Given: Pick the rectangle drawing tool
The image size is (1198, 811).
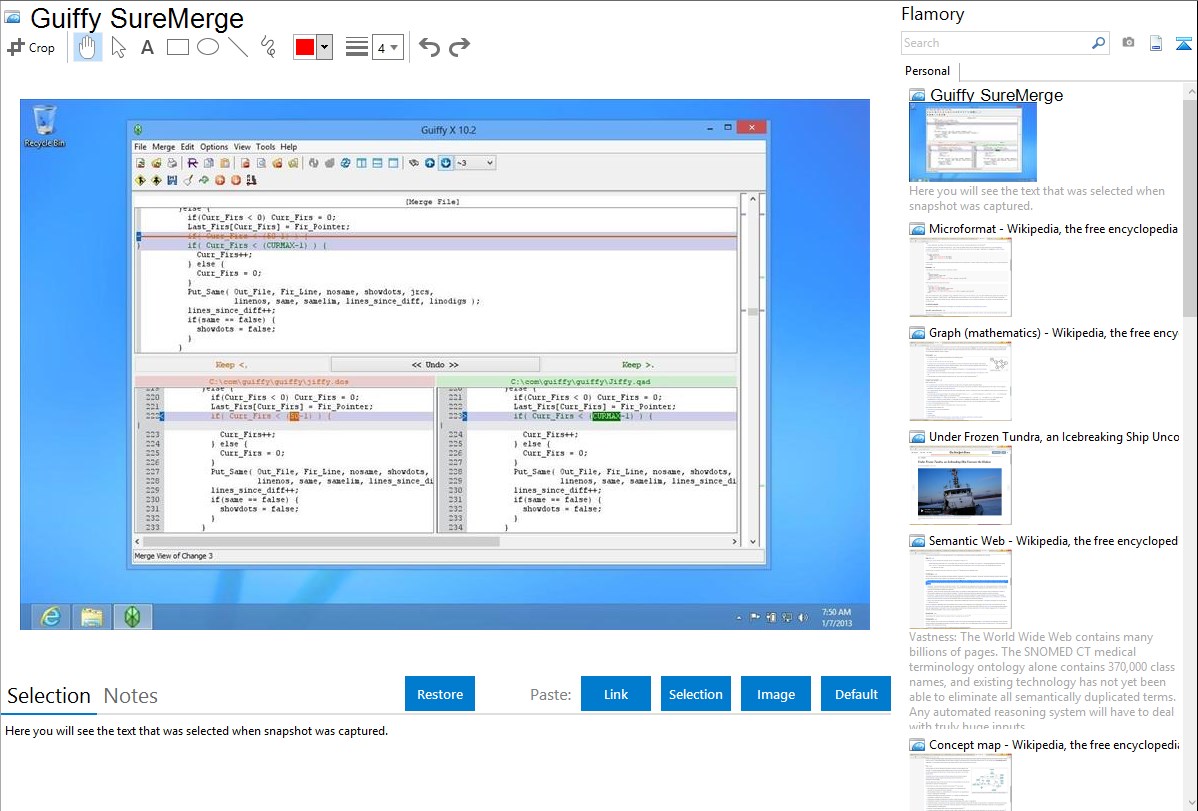Looking at the screenshot, I should pyautogui.click(x=177, y=47).
